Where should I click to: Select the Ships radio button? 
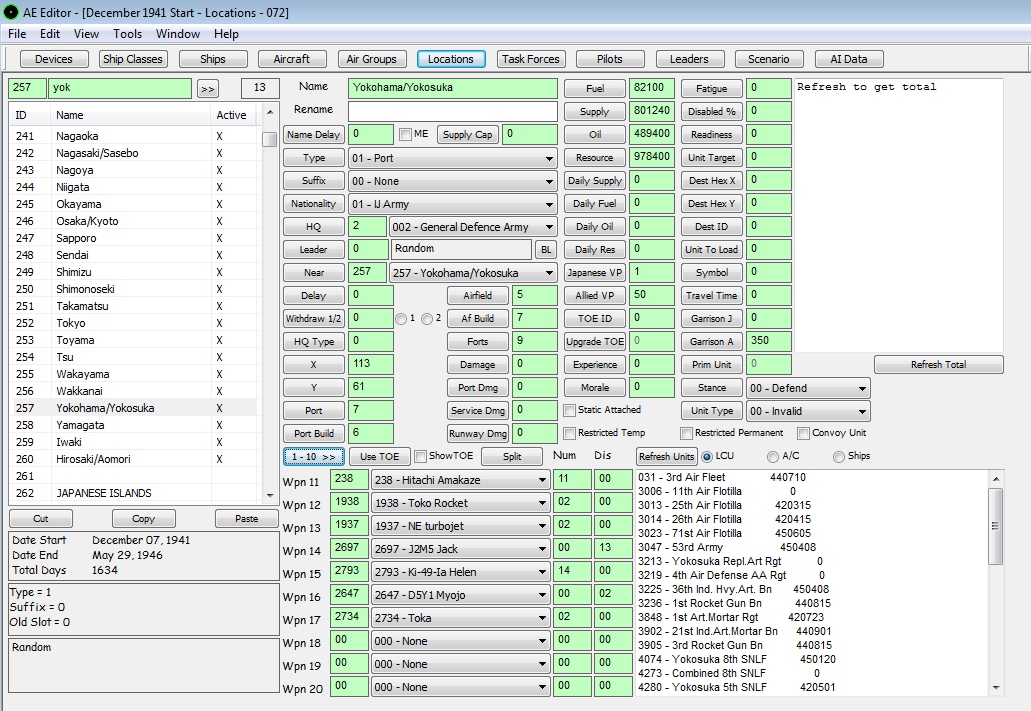(x=839, y=457)
